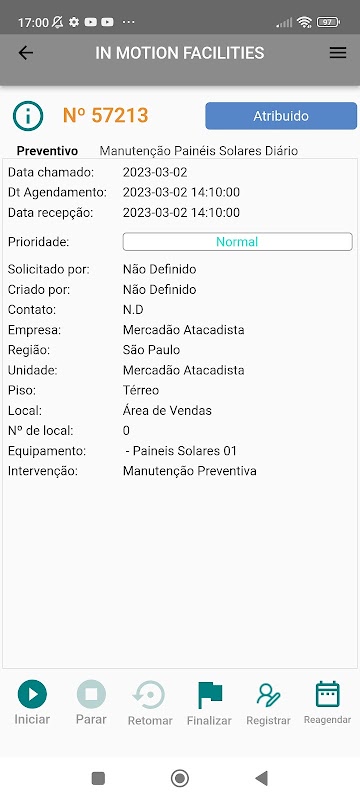Tap the IN MOTION FACILITIES header title

click(179, 53)
